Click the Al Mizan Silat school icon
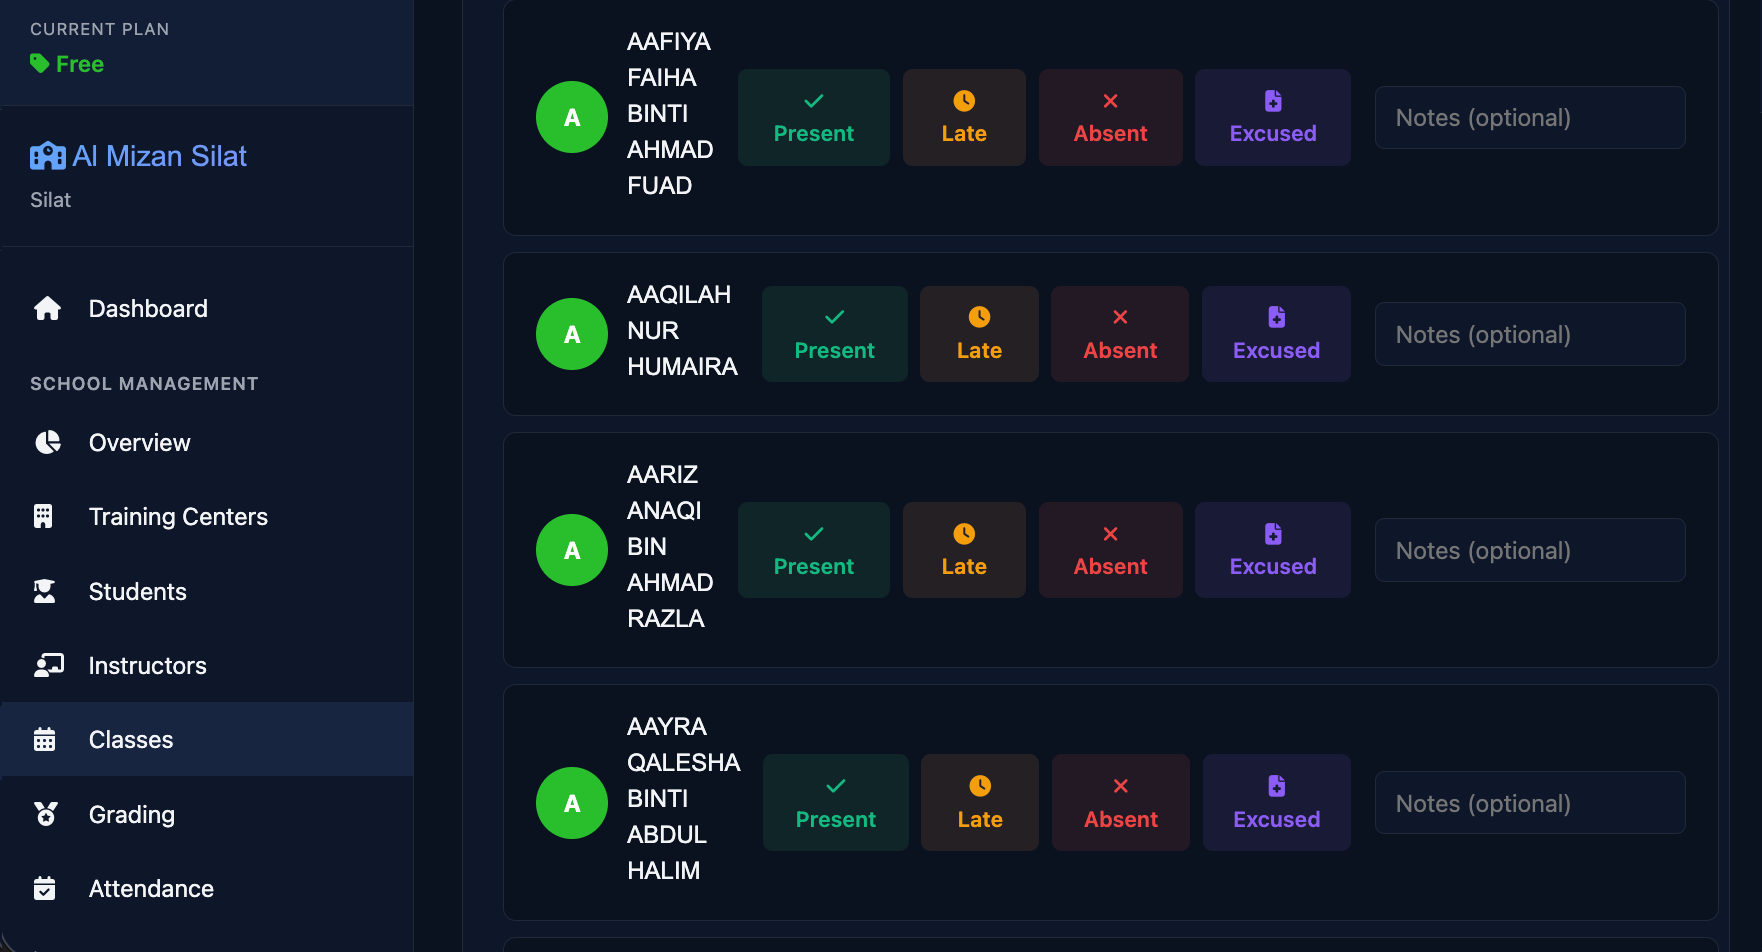Image resolution: width=1762 pixels, height=952 pixels. (x=48, y=156)
